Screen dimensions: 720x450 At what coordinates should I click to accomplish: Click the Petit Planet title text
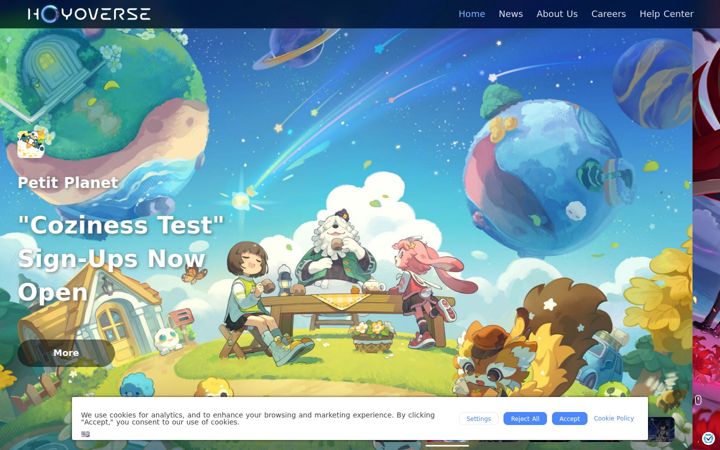click(x=68, y=182)
